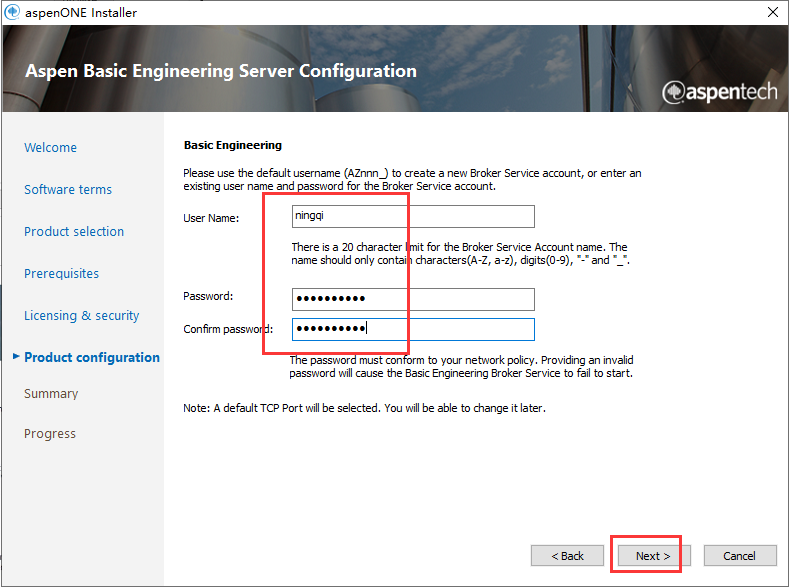Click the Basic Engineering section heading
The height and width of the screenshot is (588, 790).
[233, 146]
